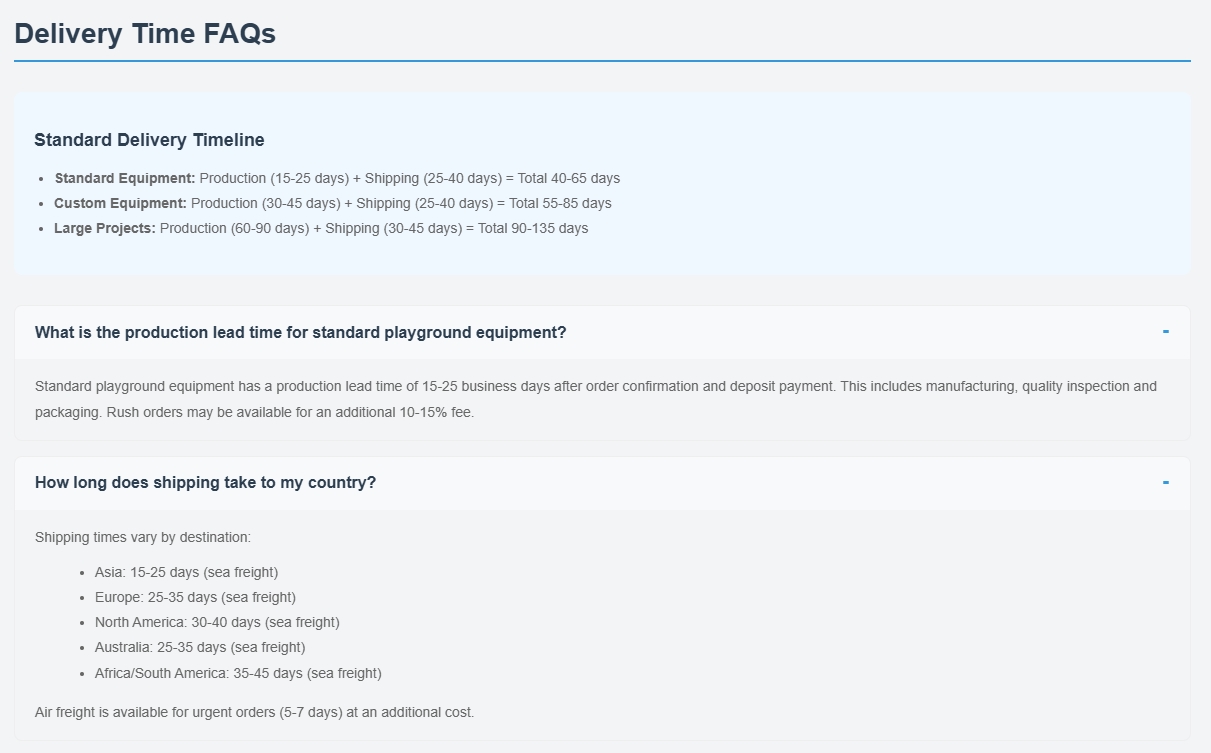Click the Asia 15-25 days list item
The width and height of the screenshot is (1211, 753).
click(186, 573)
